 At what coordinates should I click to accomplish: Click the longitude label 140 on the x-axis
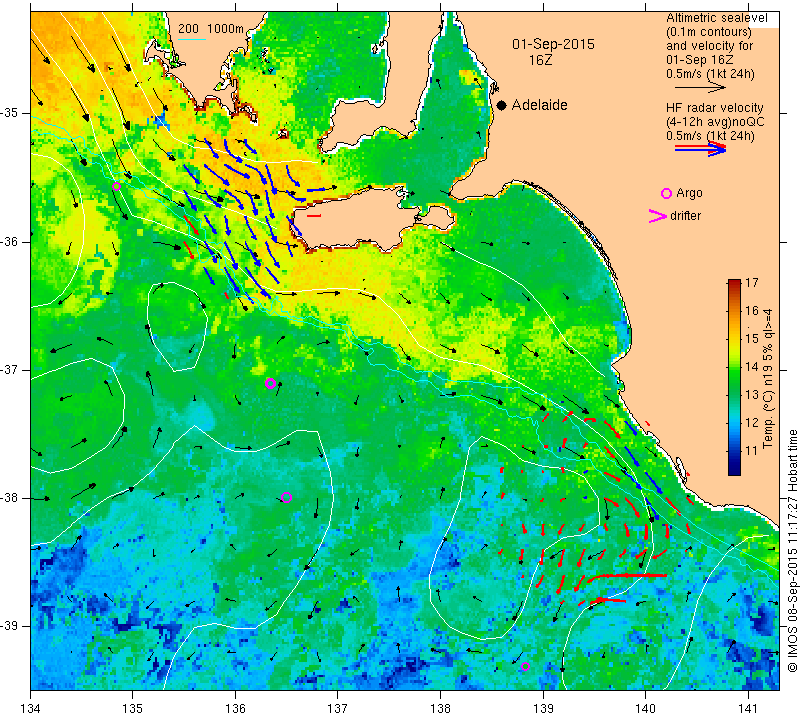pos(645,708)
